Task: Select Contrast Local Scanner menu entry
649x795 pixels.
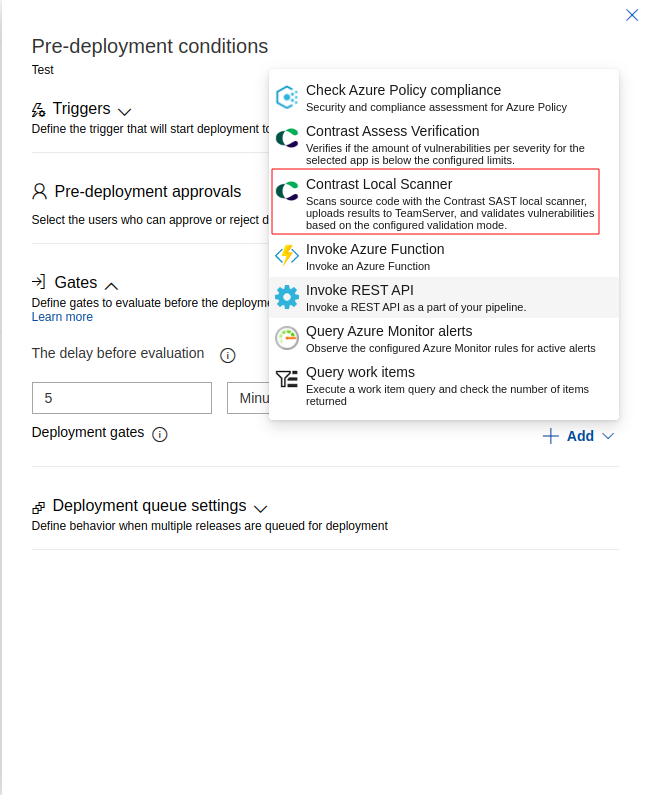Action: coord(435,202)
